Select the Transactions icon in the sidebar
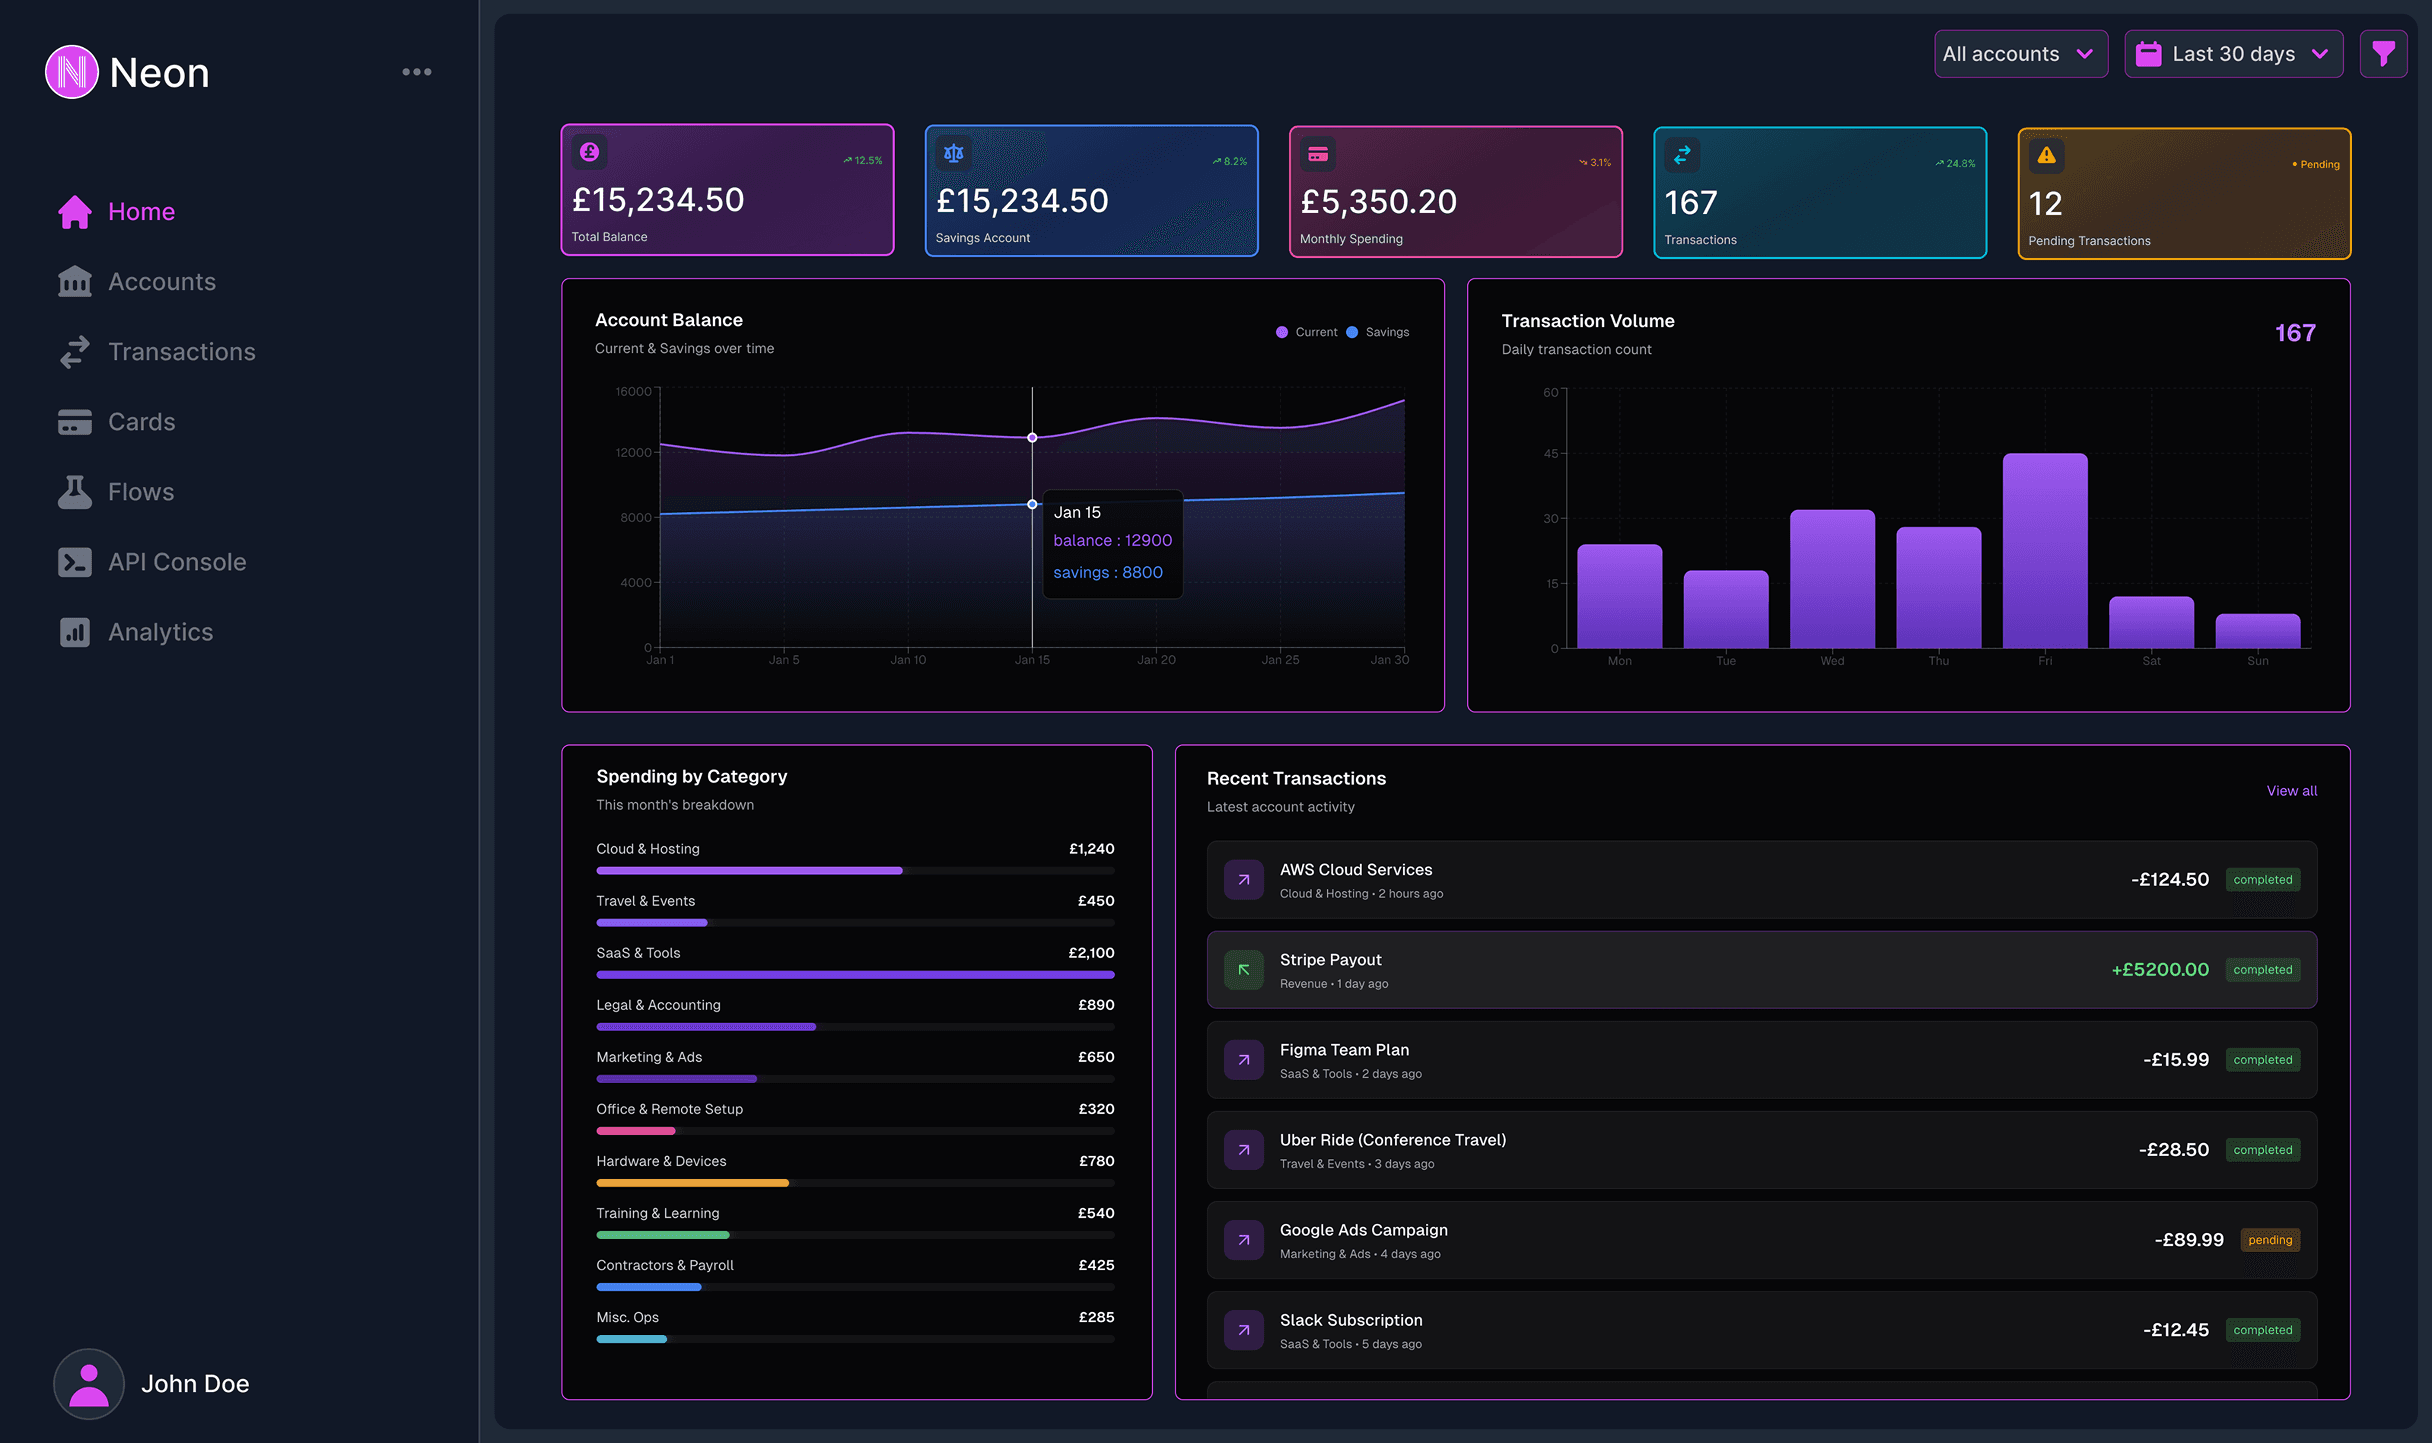Image resolution: width=2432 pixels, height=1443 pixels. pos(74,351)
